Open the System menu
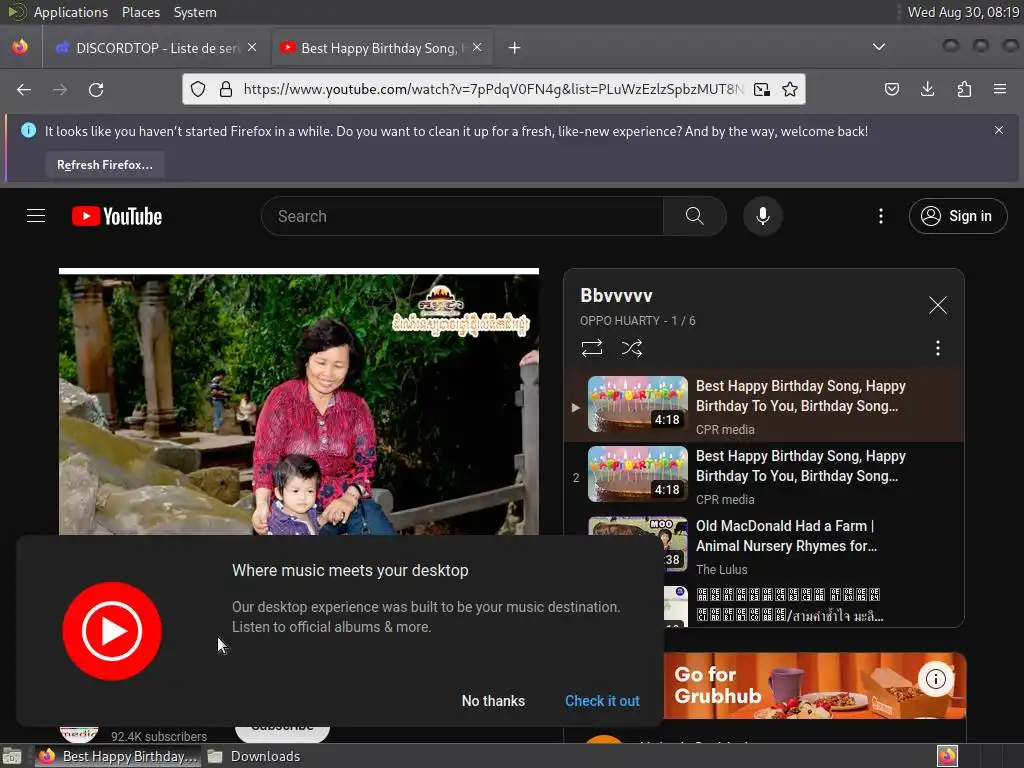Image resolution: width=1024 pixels, height=768 pixels. pyautogui.click(x=195, y=12)
